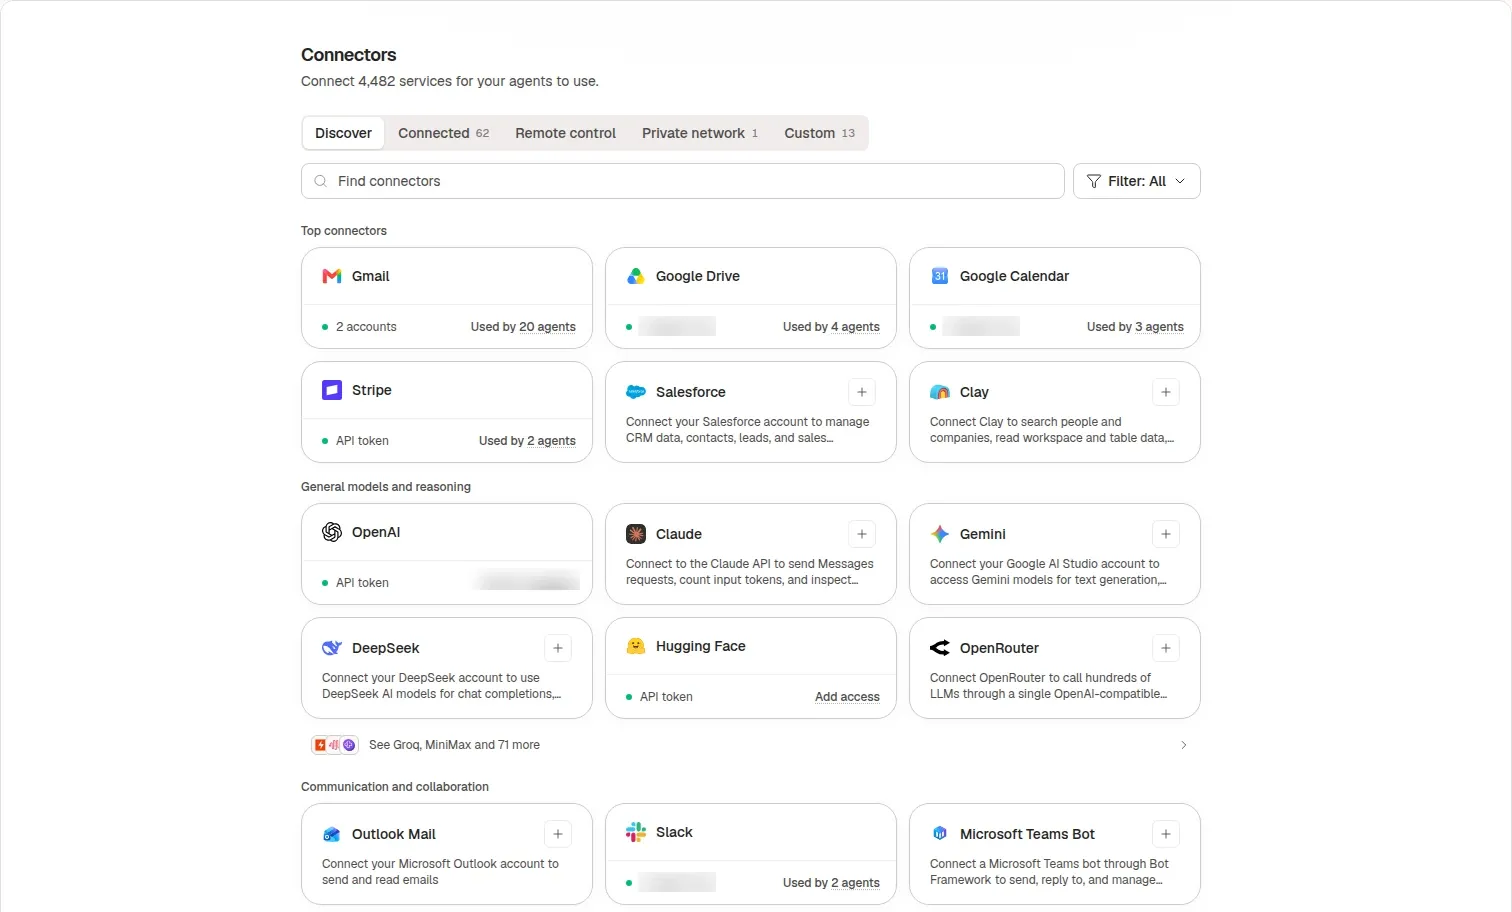
Task: Add the OpenRouter connector with plus button
Action: click(1166, 648)
